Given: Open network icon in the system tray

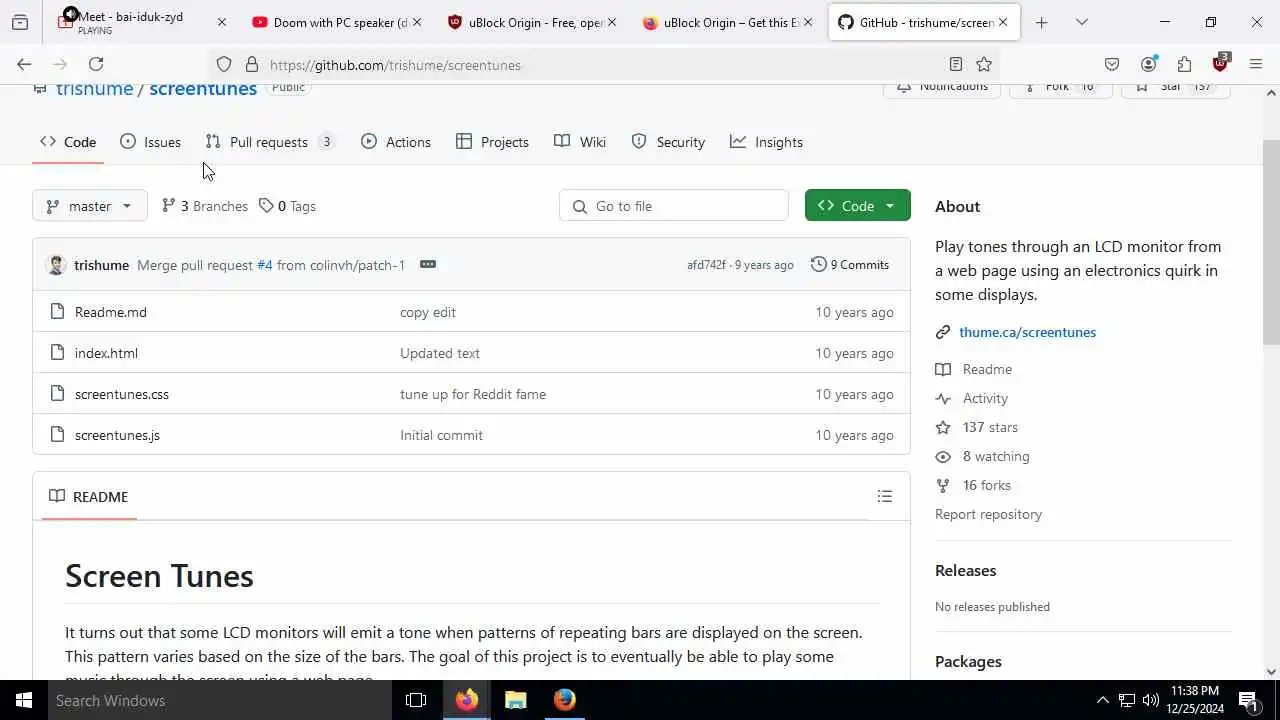Looking at the screenshot, I should tap(1126, 700).
